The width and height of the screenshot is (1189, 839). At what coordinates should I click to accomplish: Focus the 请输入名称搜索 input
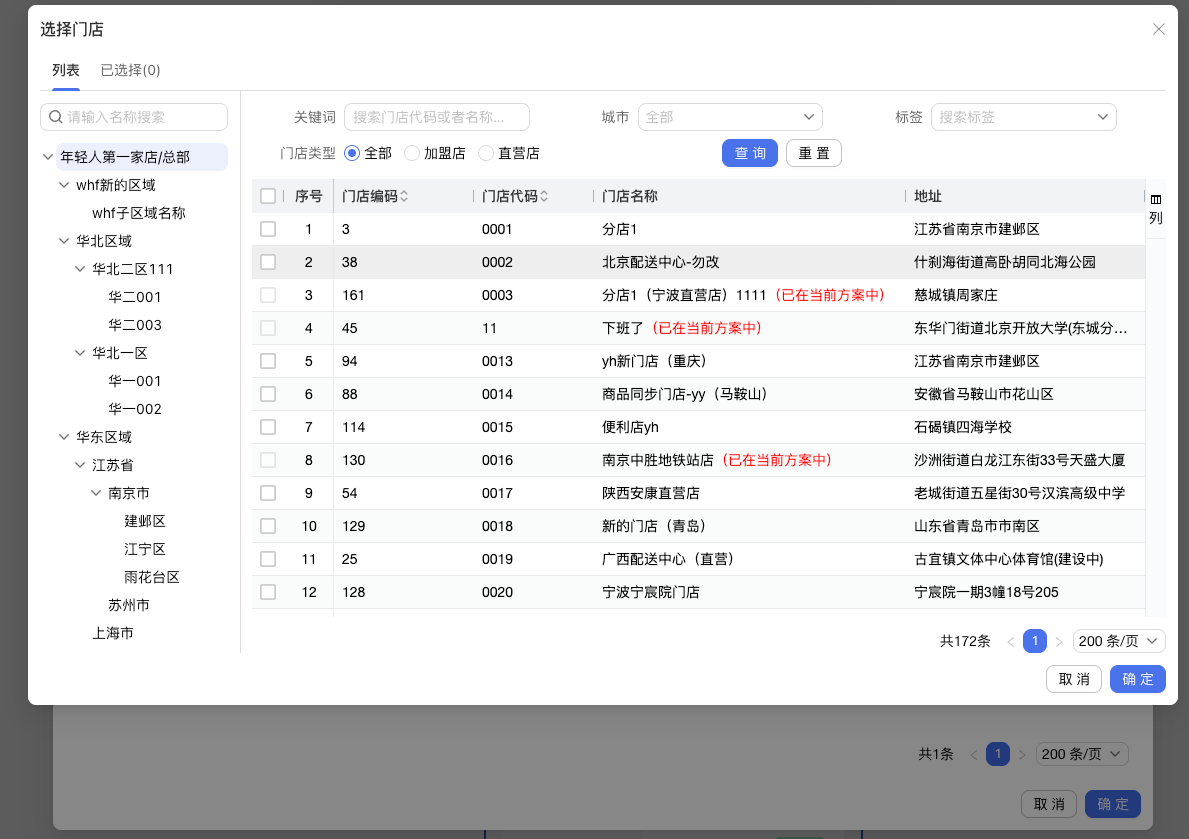[x=134, y=117]
